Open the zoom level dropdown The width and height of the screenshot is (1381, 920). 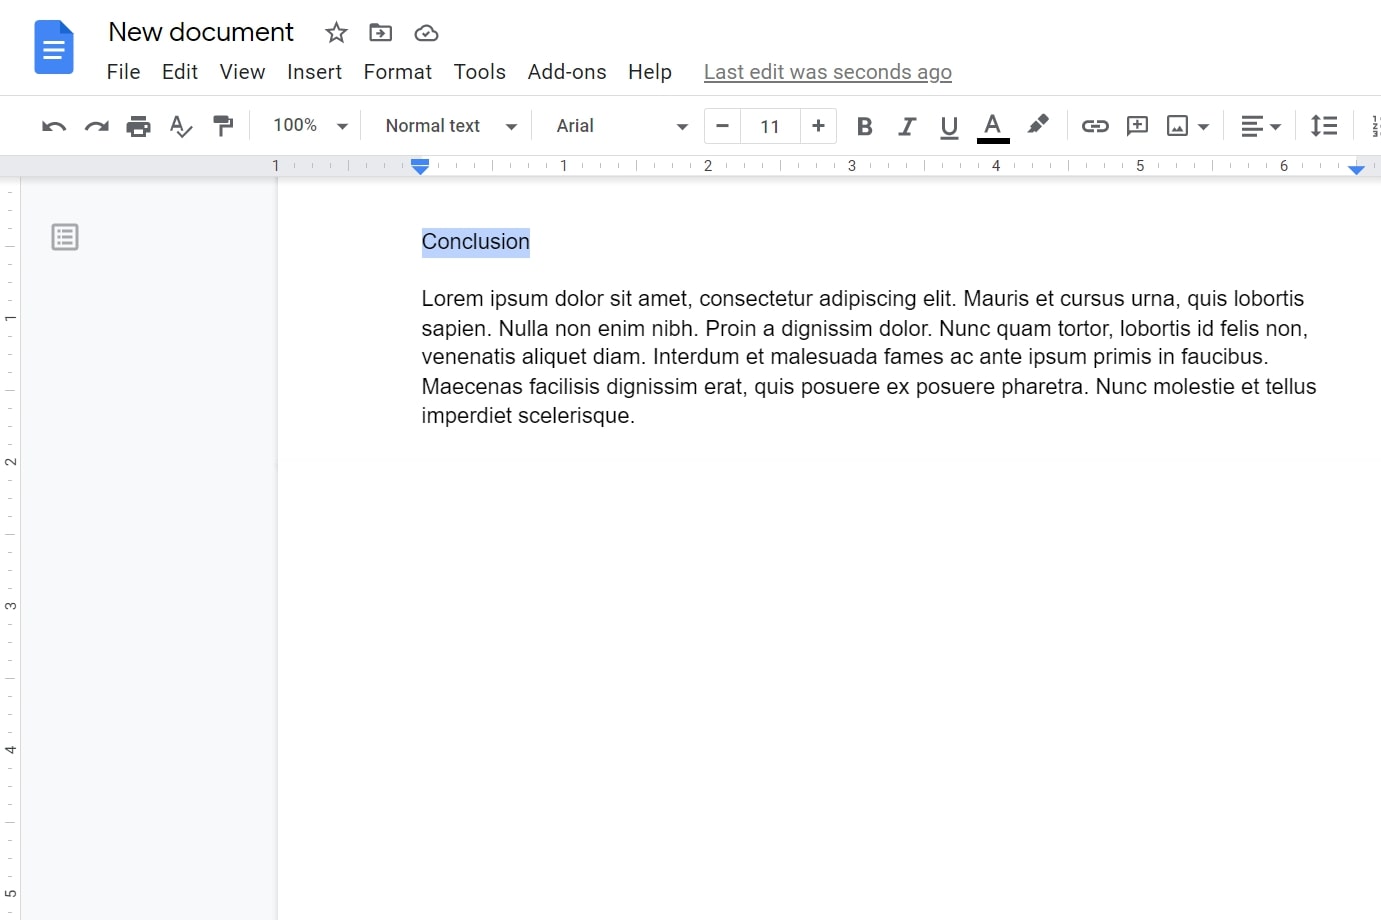[x=308, y=126]
